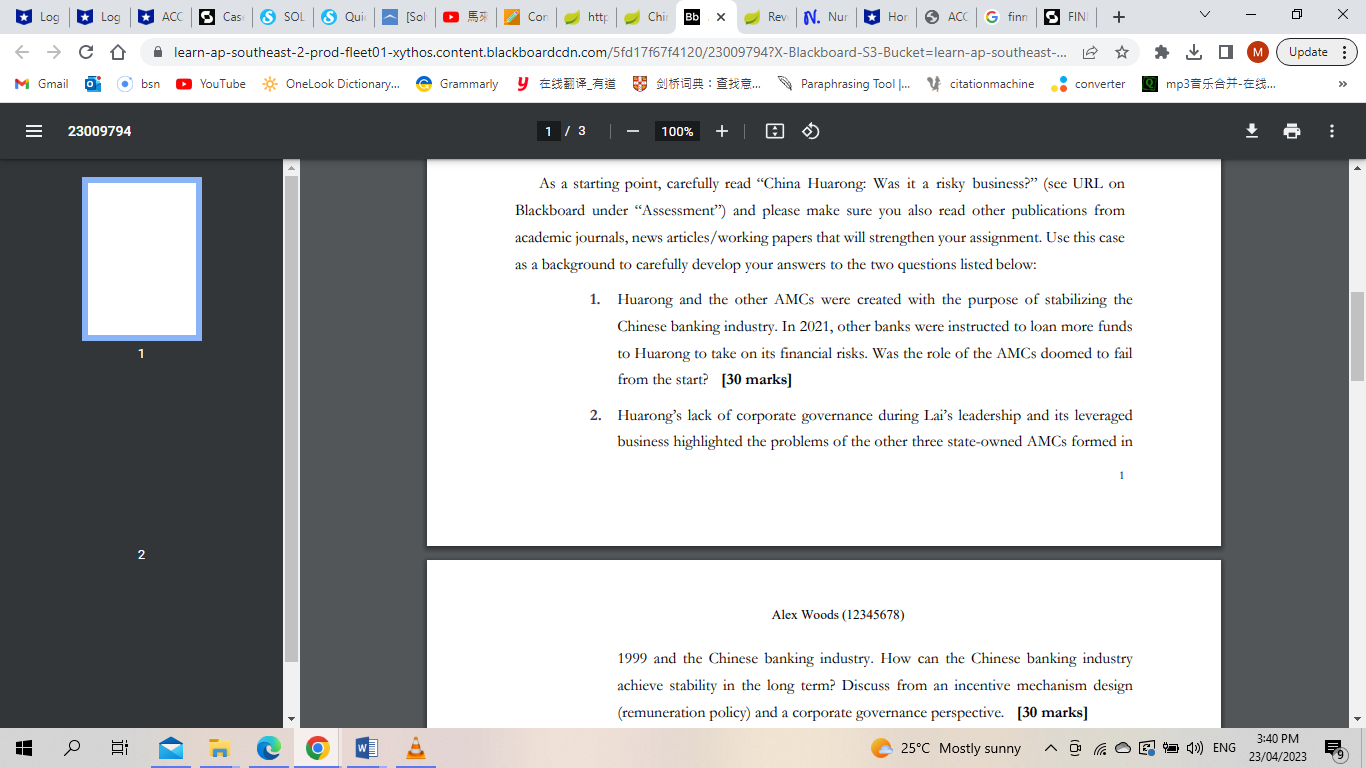
Task: Fit the PDF to page
Action: (x=775, y=131)
